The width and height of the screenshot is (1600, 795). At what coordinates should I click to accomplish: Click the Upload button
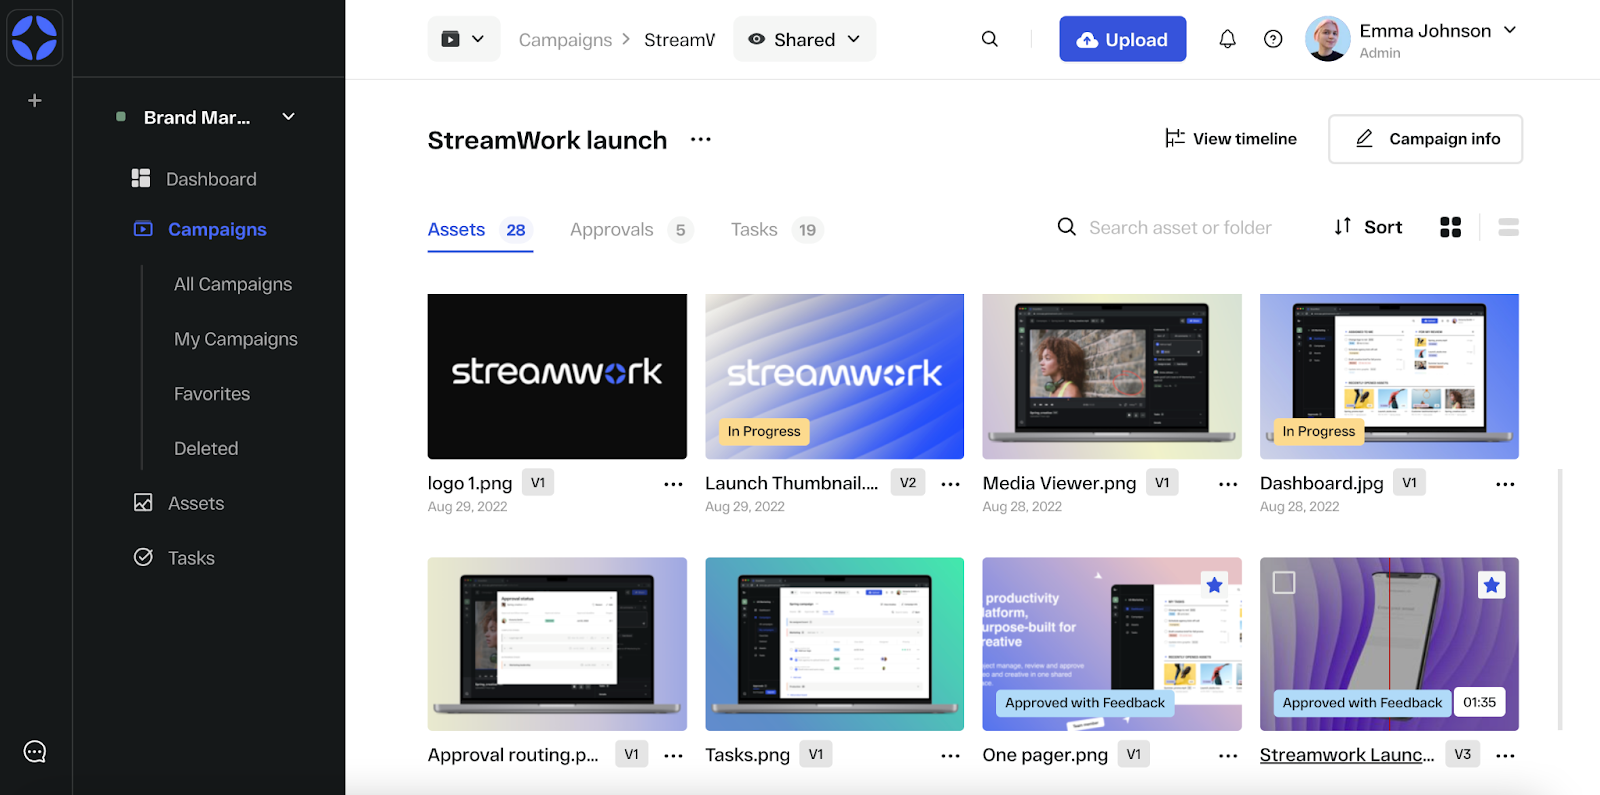pyautogui.click(x=1123, y=39)
